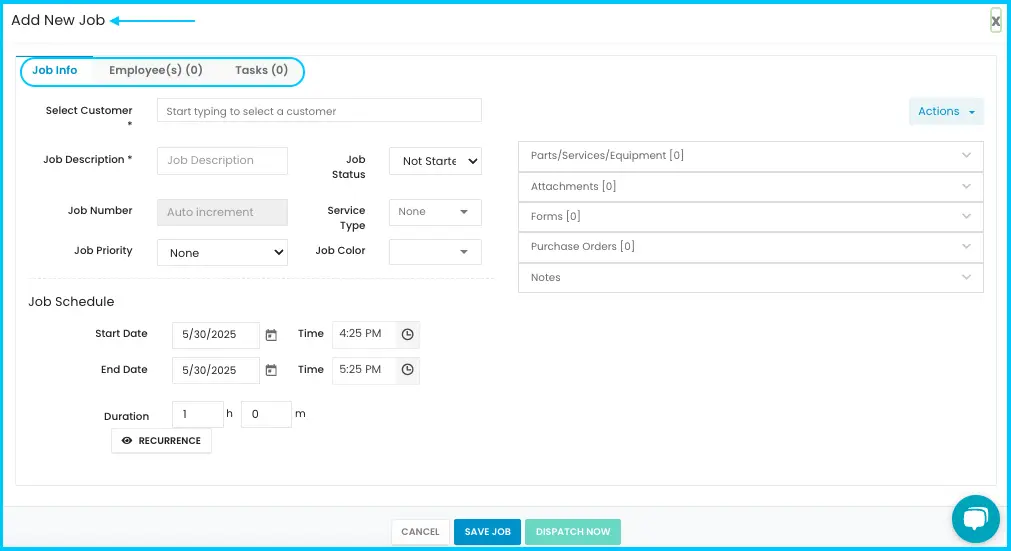This screenshot has height=551, width=1011.
Task: Click the Duration minutes field
Action: [266, 414]
